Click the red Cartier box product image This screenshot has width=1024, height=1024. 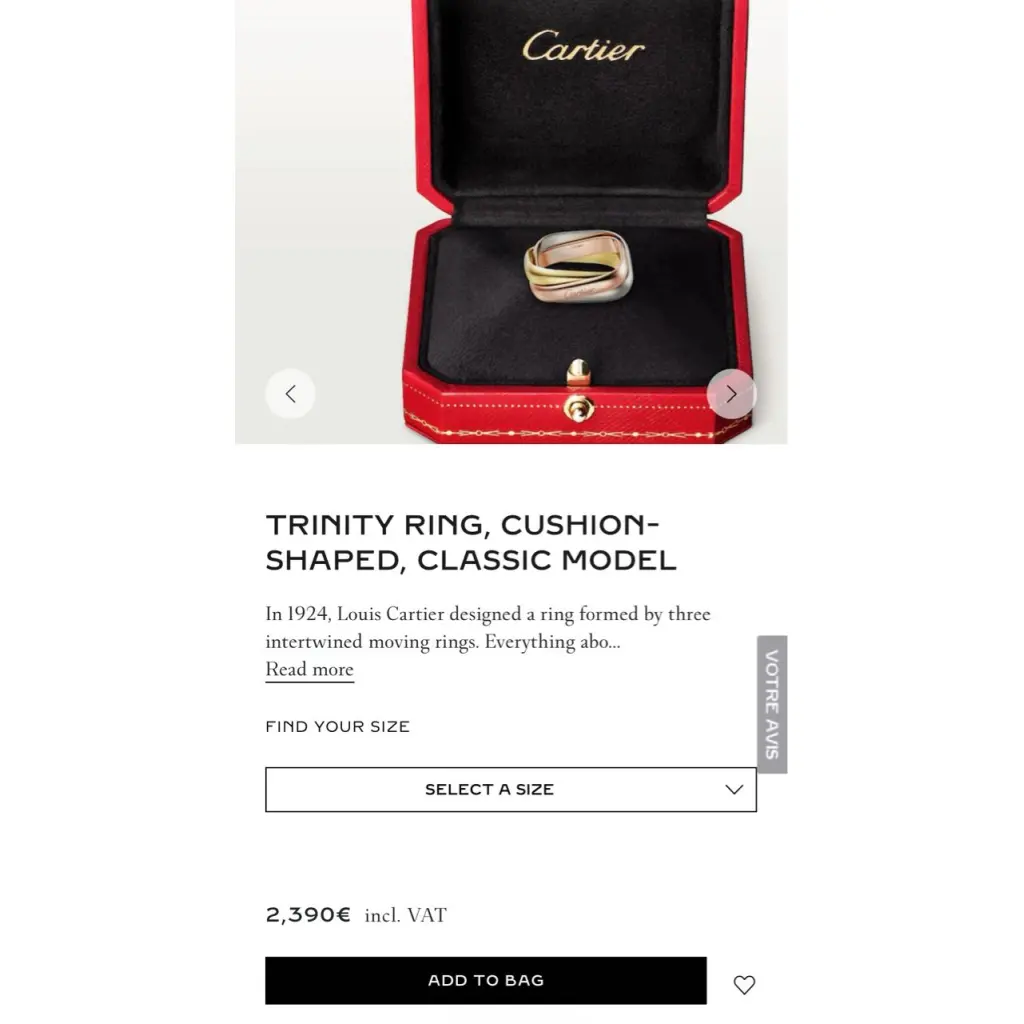point(511,221)
